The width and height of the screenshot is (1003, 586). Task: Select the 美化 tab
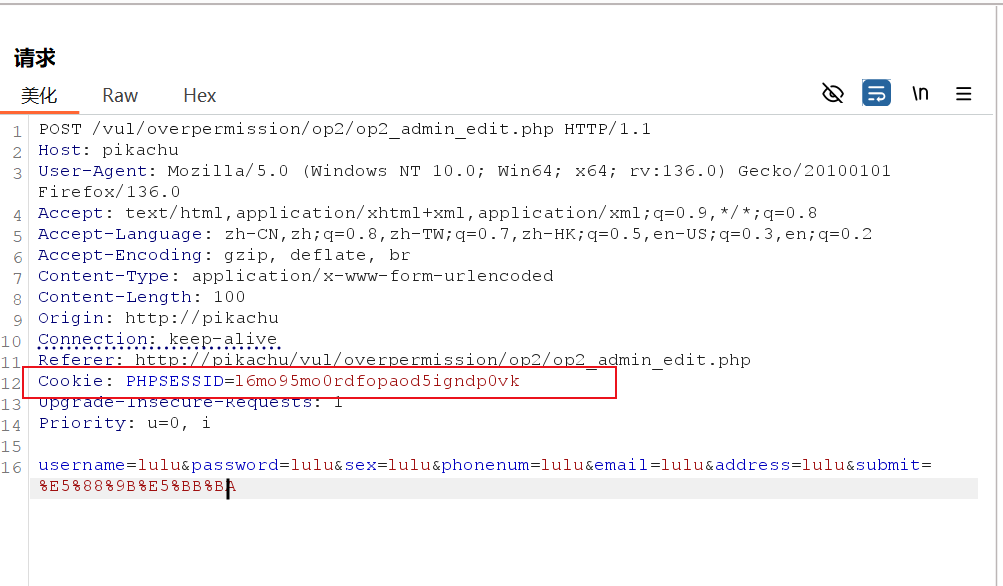(39, 95)
